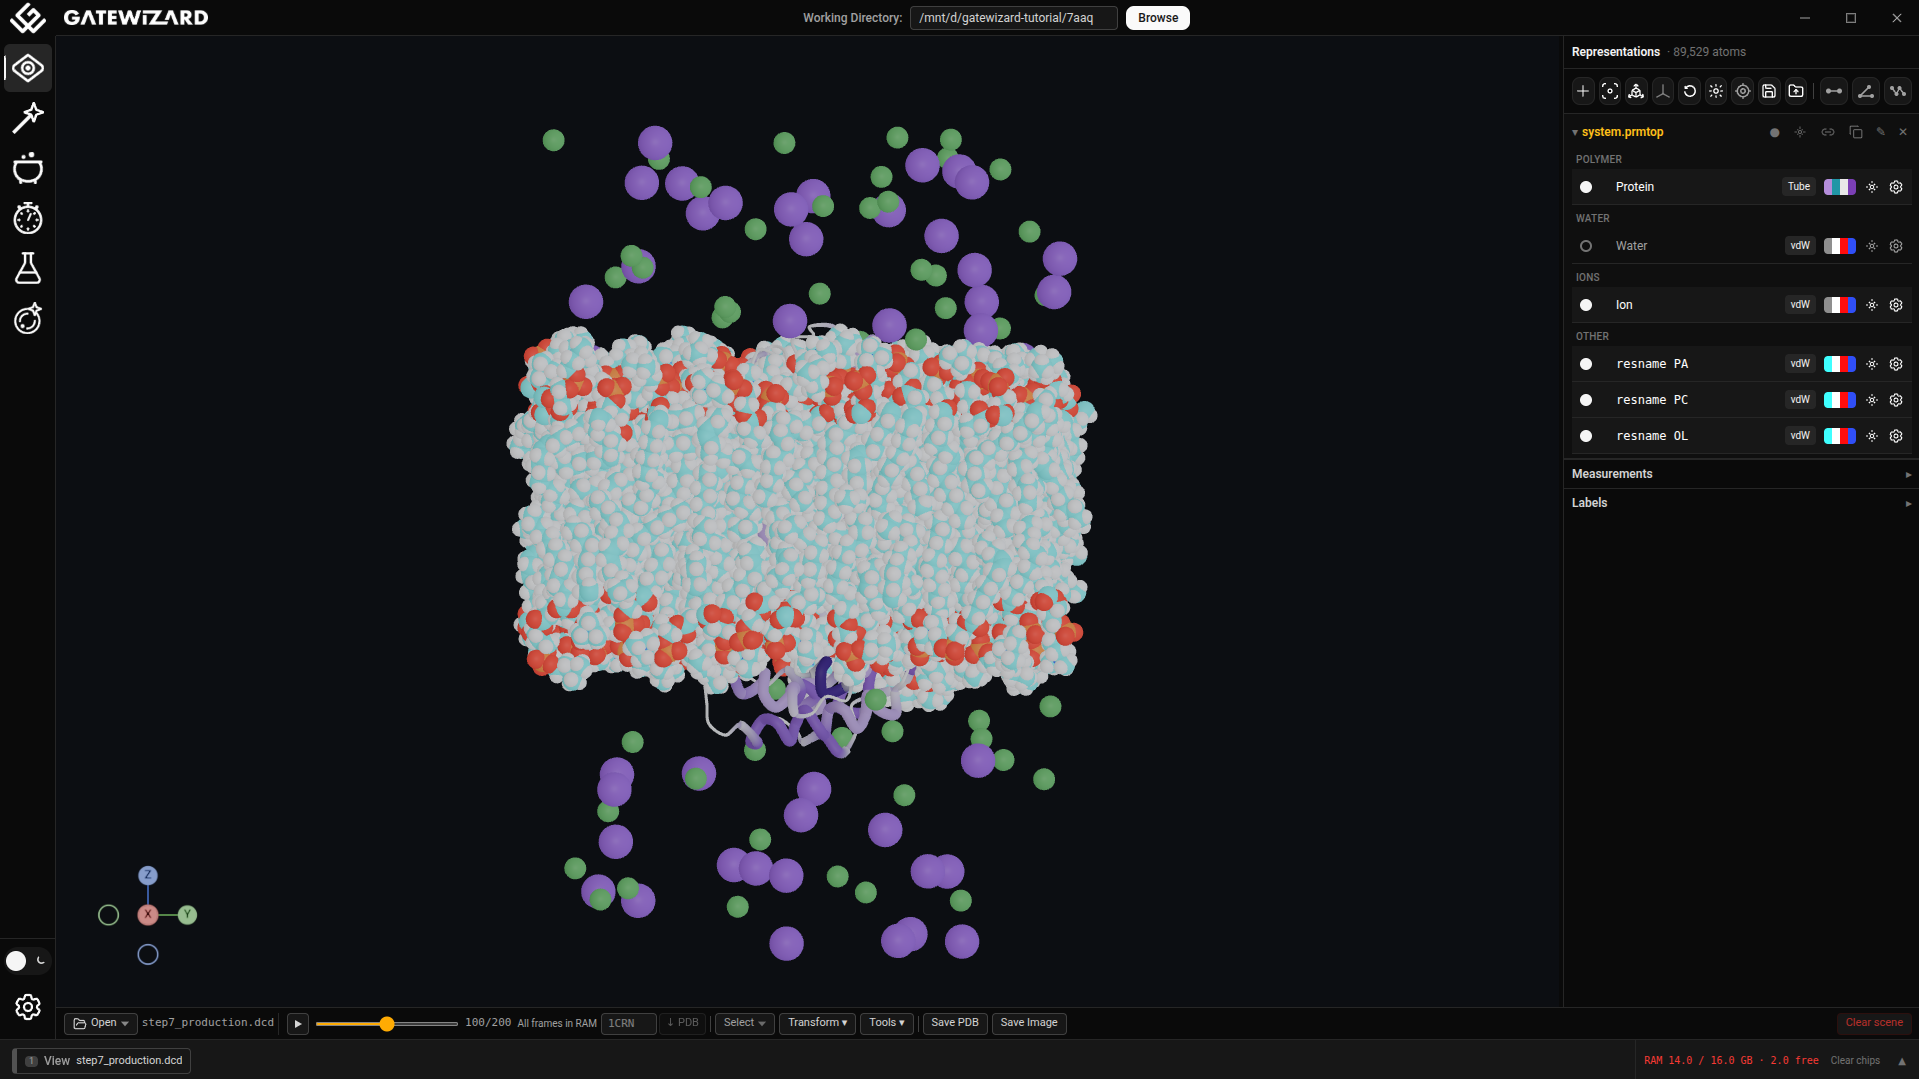Click the save session disk icon
The height and width of the screenshot is (1079, 1919).
[1769, 91]
